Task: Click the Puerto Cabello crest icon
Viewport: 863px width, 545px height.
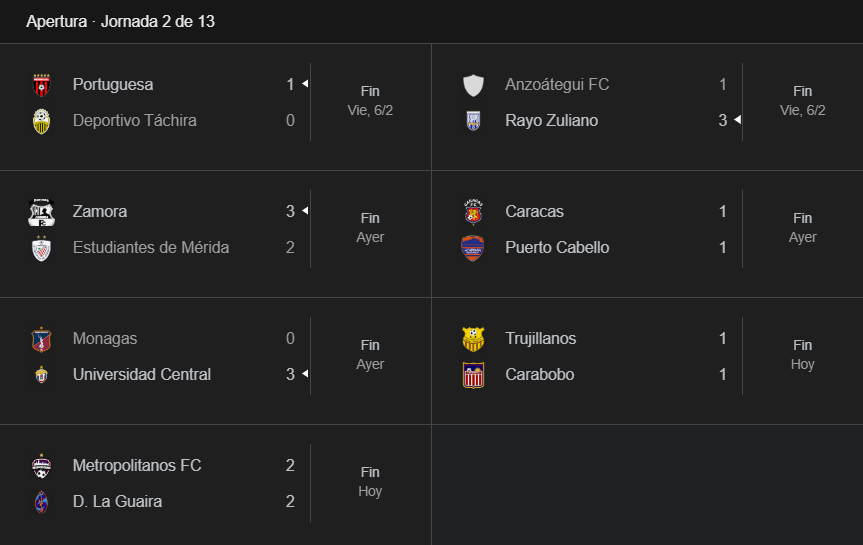Action: point(473,248)
